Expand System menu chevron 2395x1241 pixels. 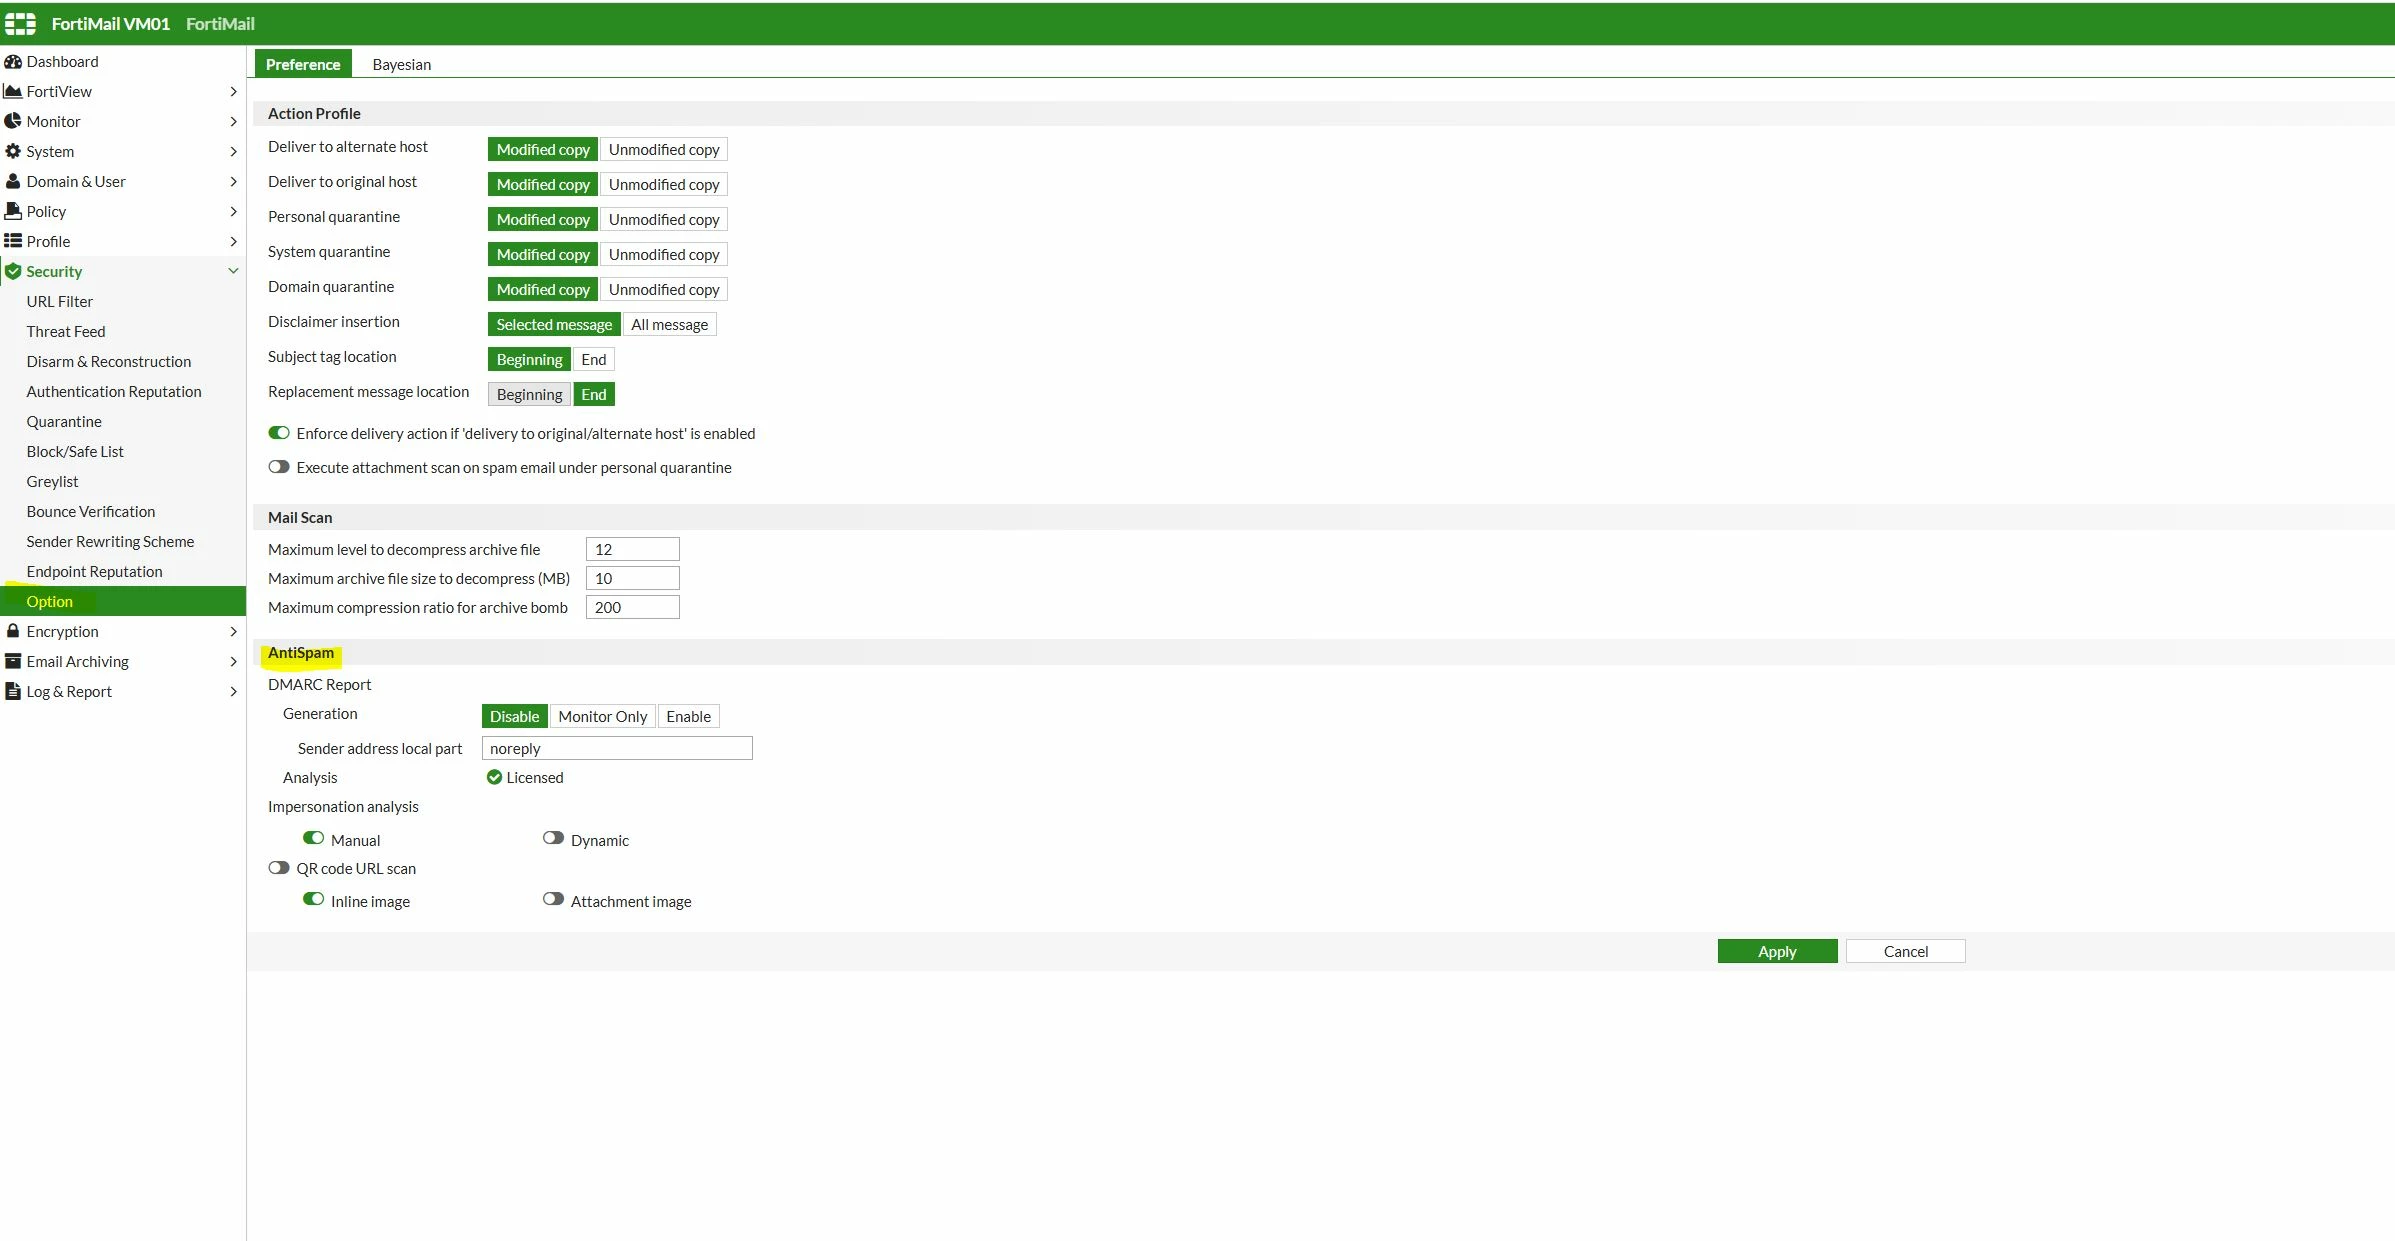click(x=233, y=151)
